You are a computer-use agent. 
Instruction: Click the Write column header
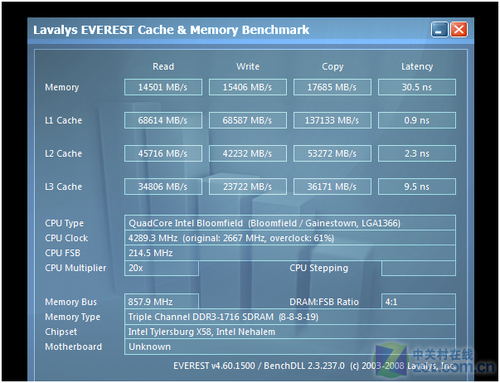click(x=248, y=67)
